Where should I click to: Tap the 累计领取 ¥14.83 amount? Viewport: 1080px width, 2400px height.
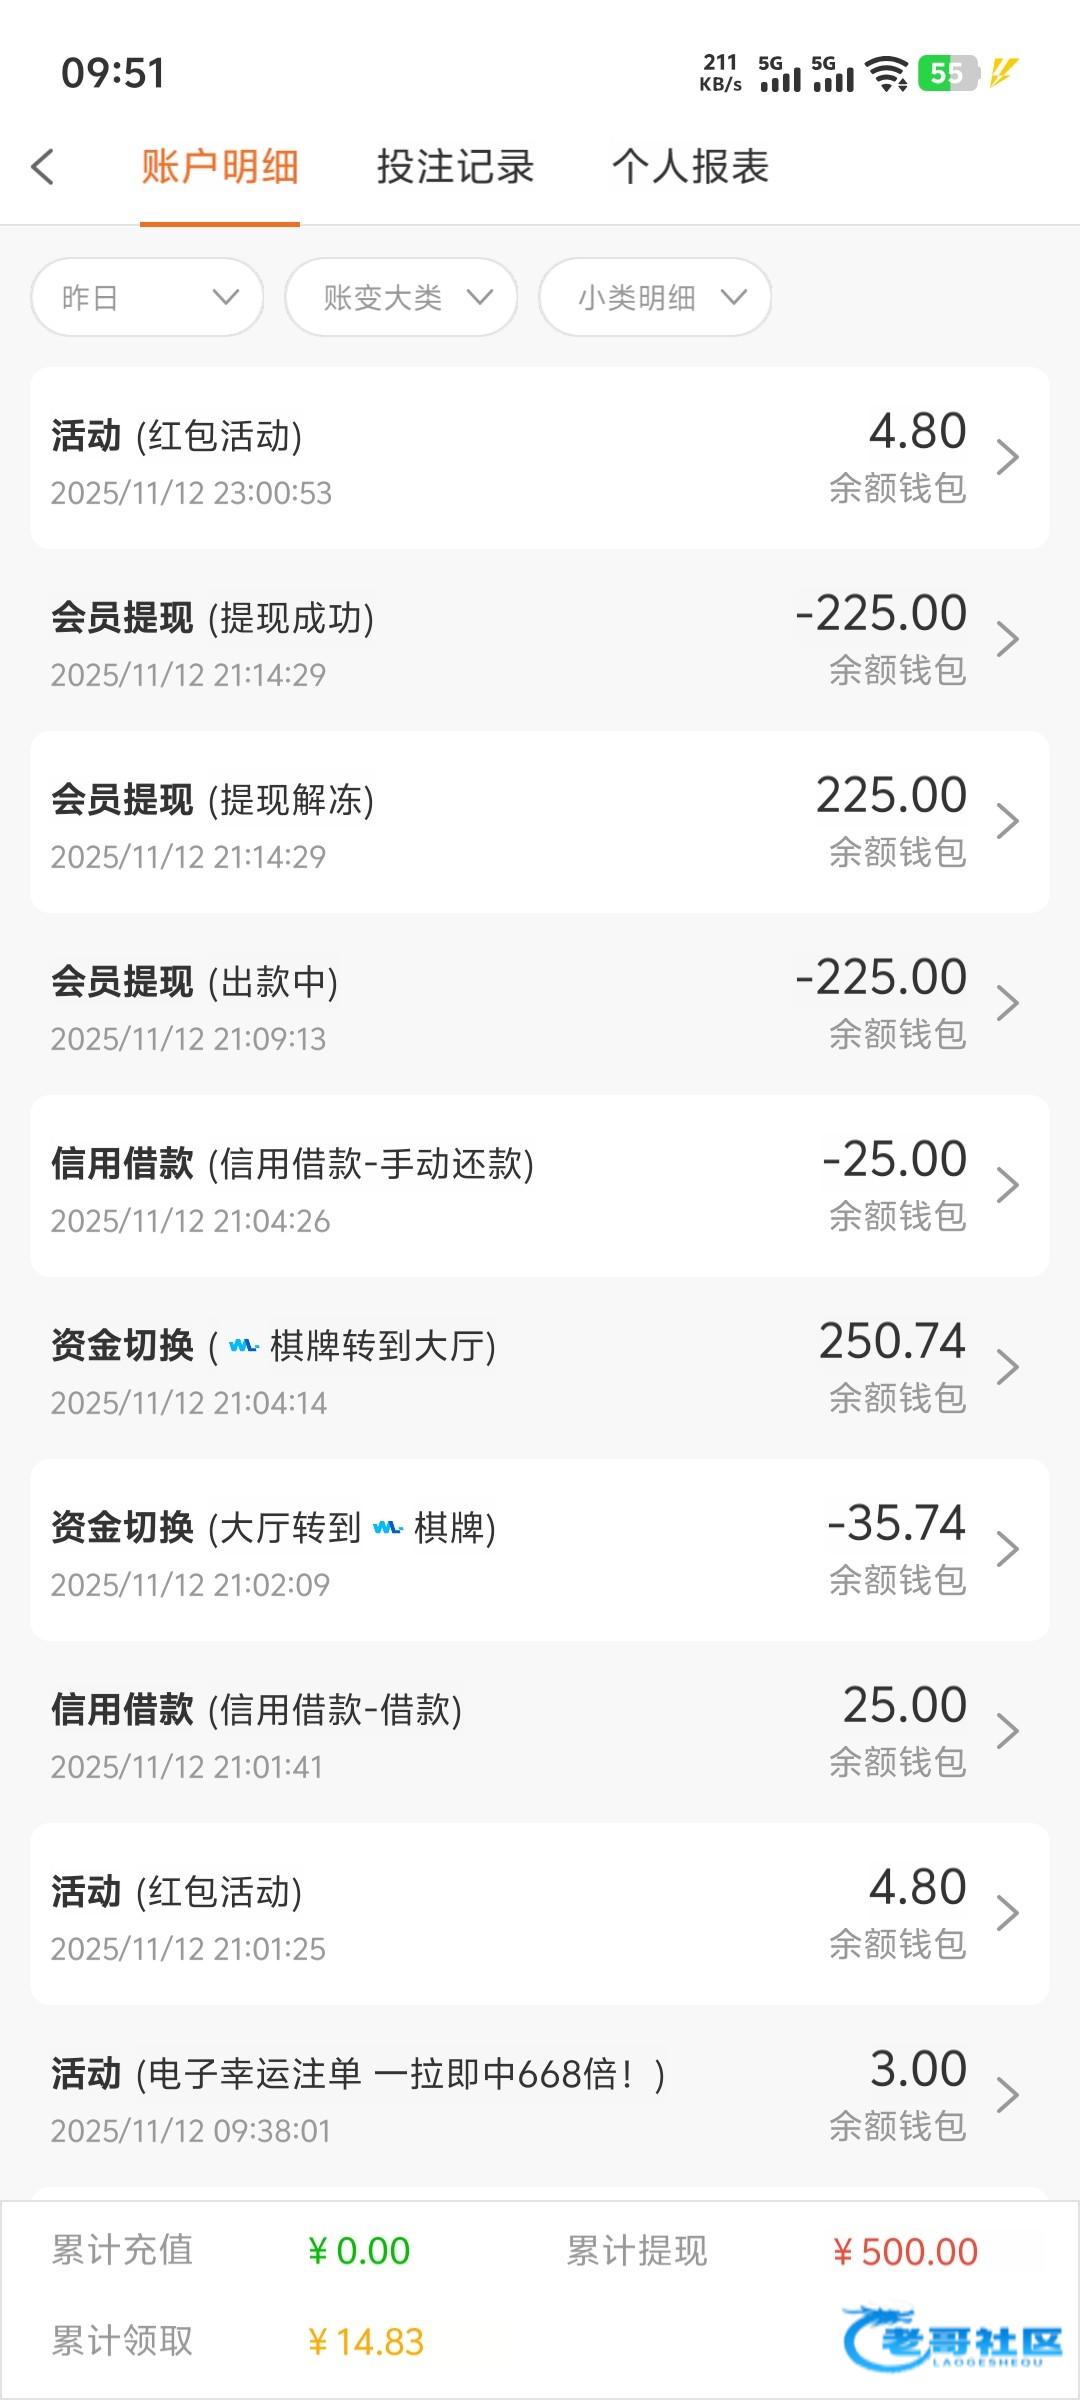pos(366,2342)
